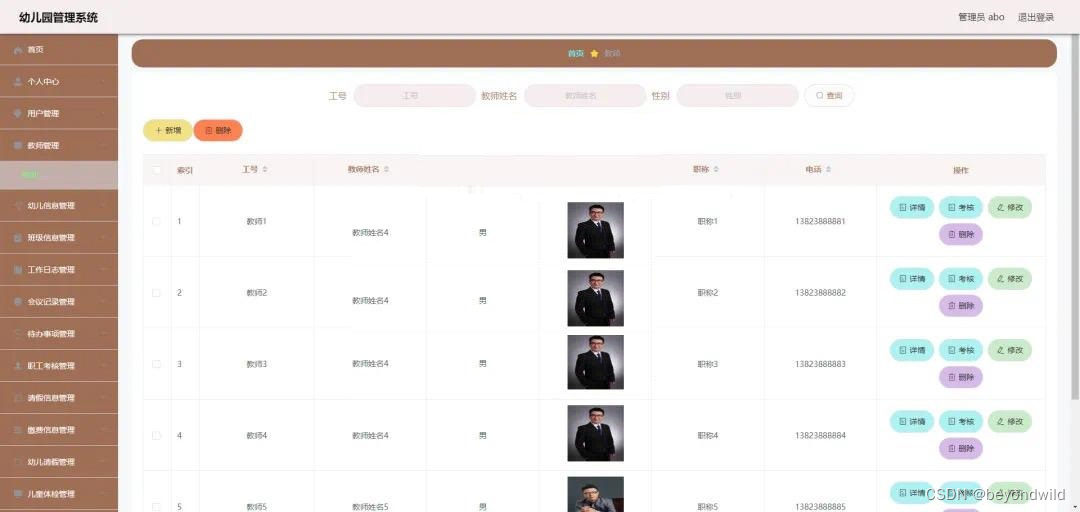Screen dimensions: 1080x512
Task: Click the 性别 search input field
Action: [x=737, y=96]
